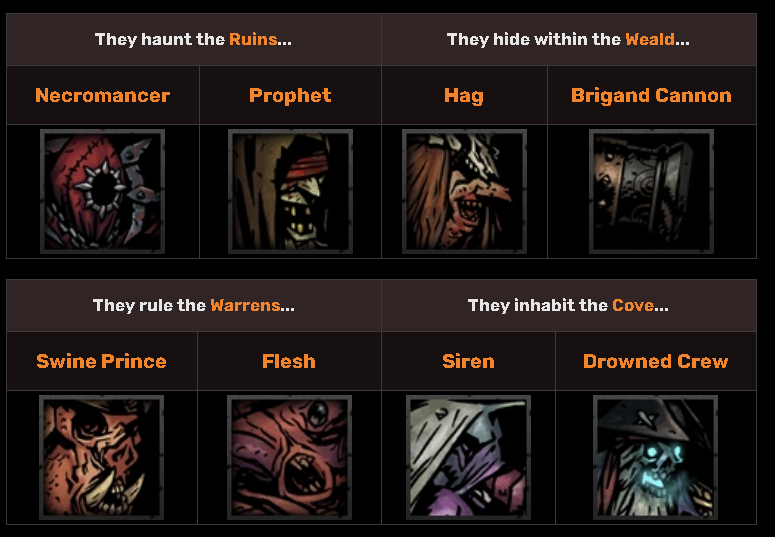
Task: Select the Prophet portrait image
Action: tap(290, 191)
